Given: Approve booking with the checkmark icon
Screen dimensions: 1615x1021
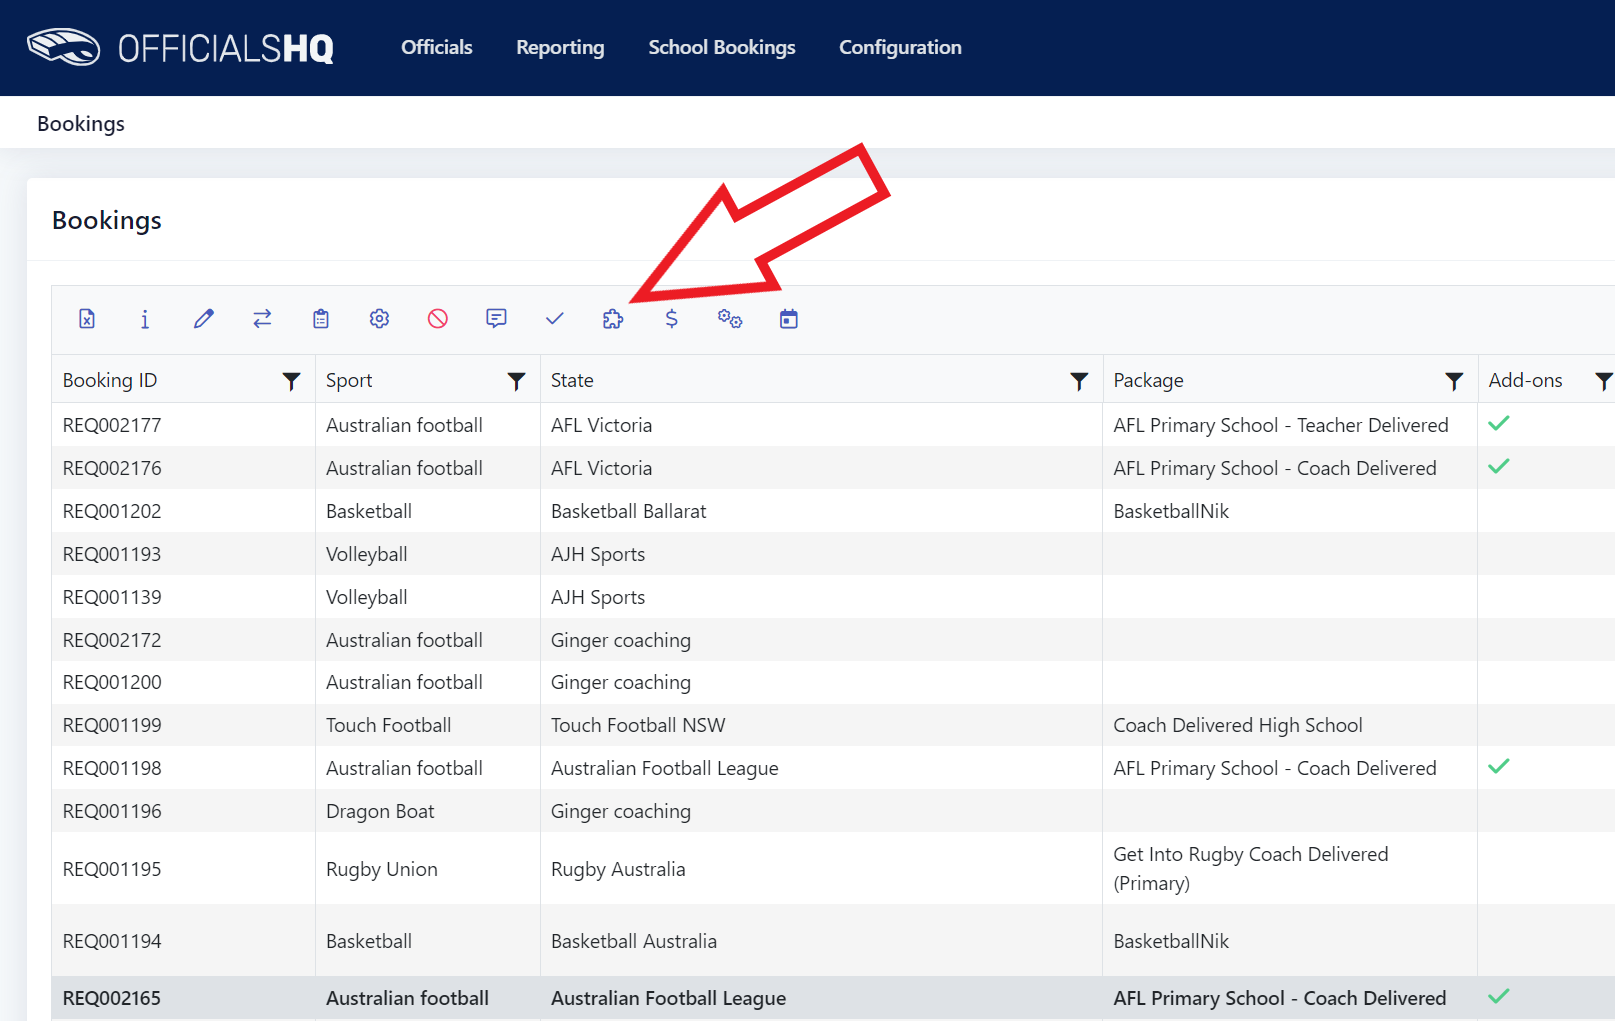Looking at the screenshot, I should click(x=555, y=319).
